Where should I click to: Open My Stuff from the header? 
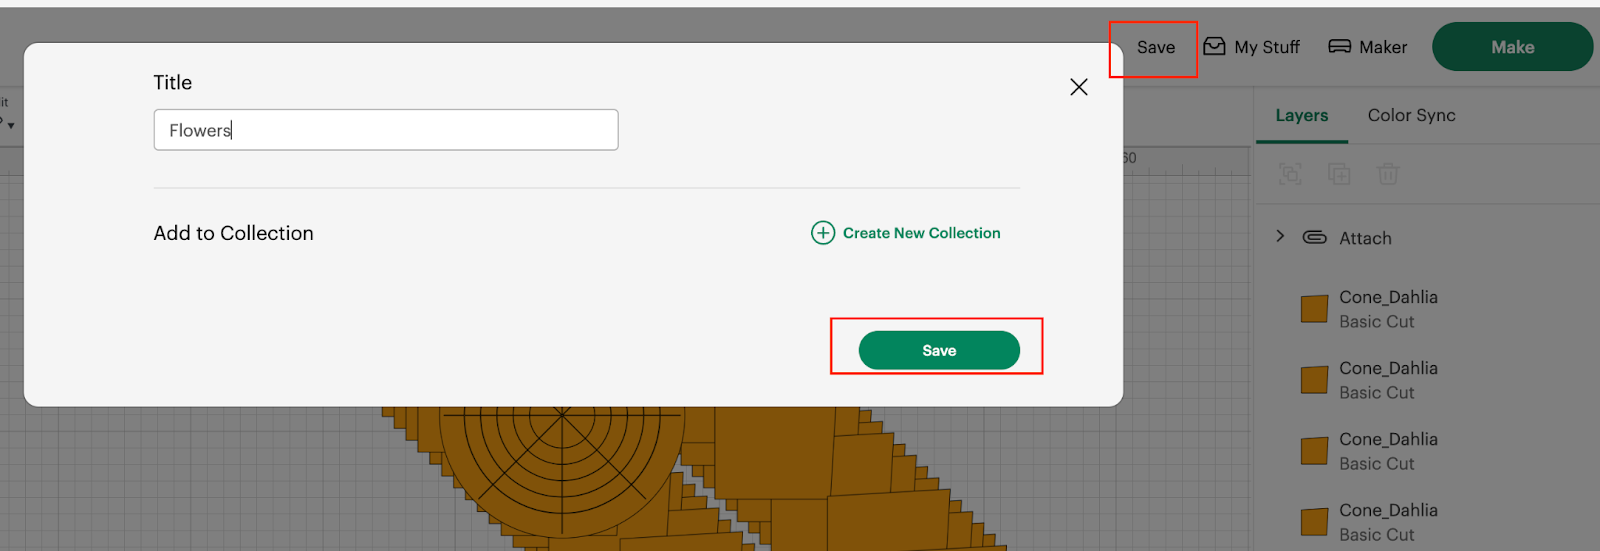[1251, 47]
